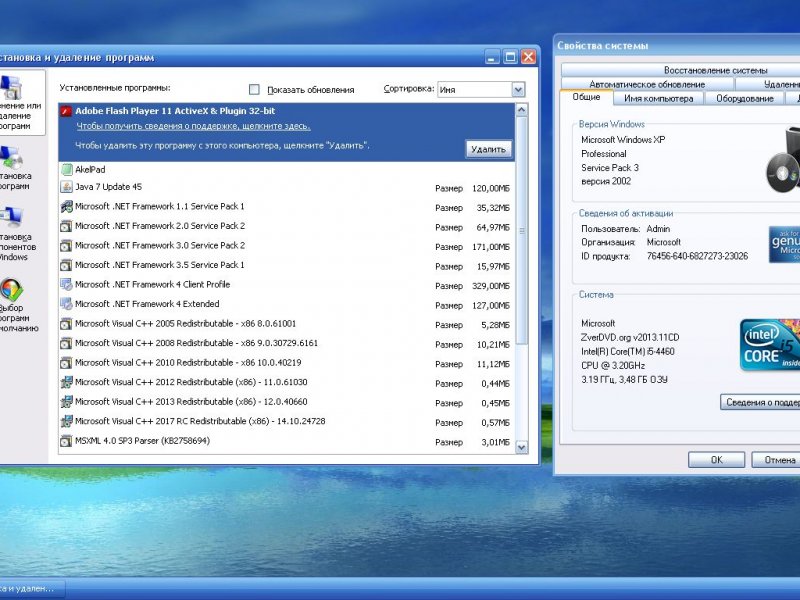The image size is (800, 600).
Task: Click the Сведения о поддержке button
Action: [760, 403]
